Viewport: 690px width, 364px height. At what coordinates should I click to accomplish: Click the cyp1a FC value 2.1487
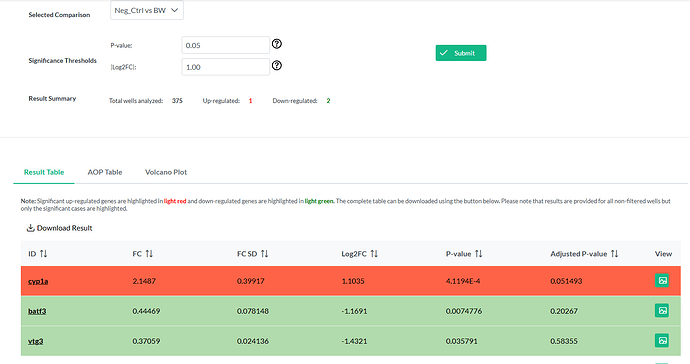point(144,281)
